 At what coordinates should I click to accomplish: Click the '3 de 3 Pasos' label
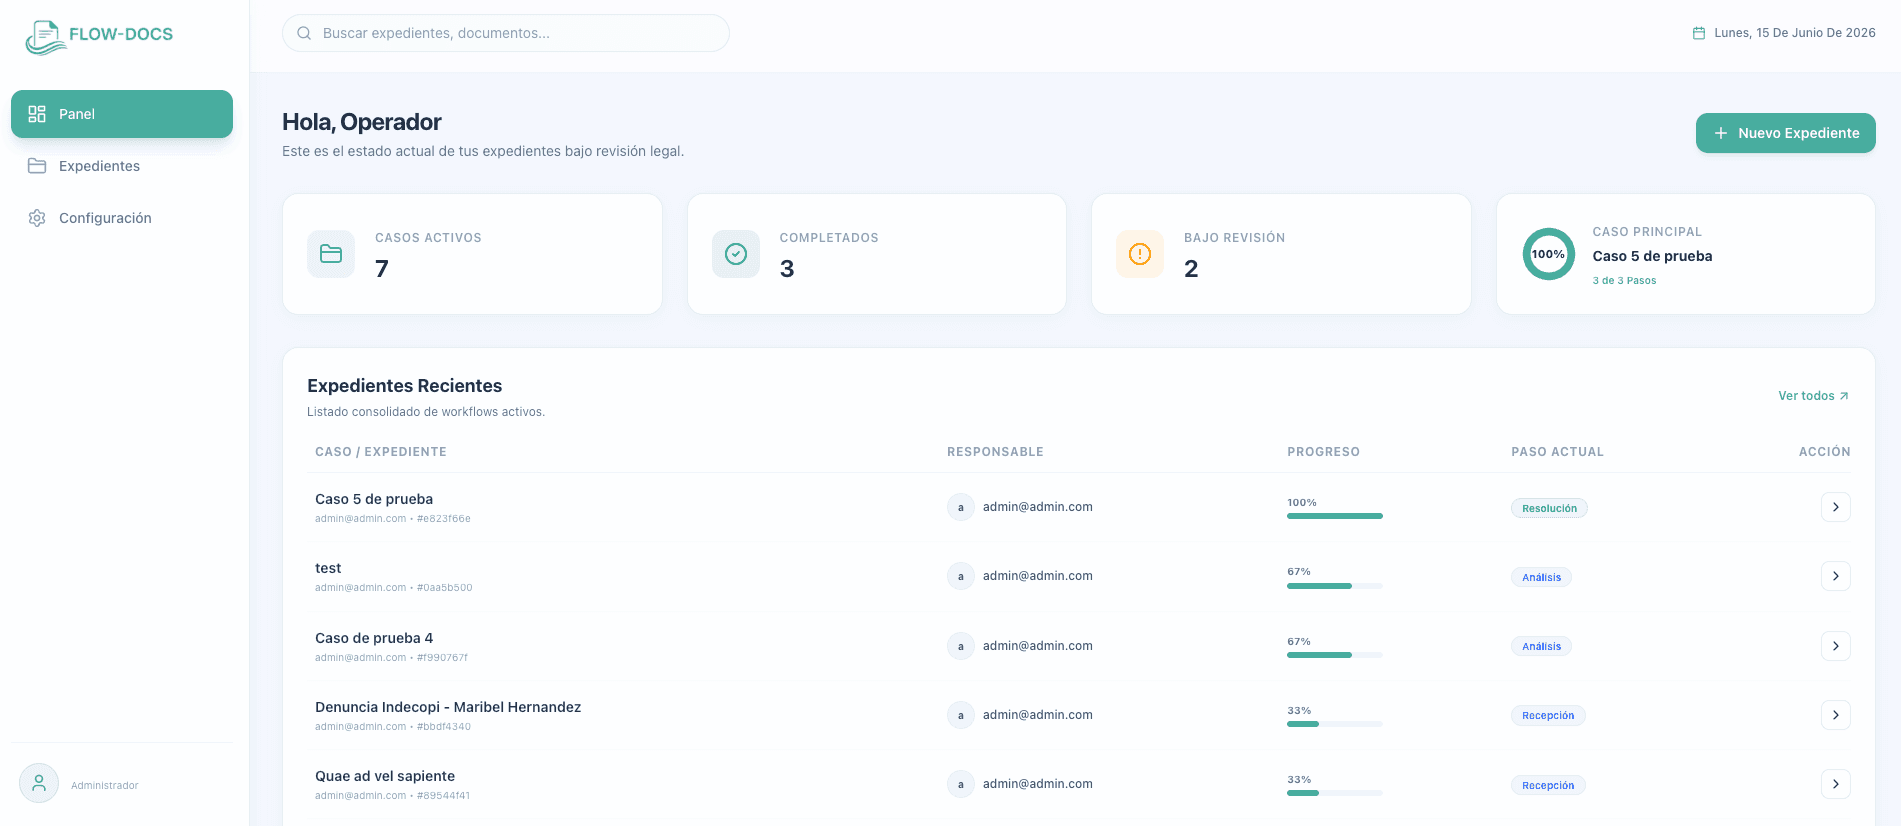pos(1624,281)
